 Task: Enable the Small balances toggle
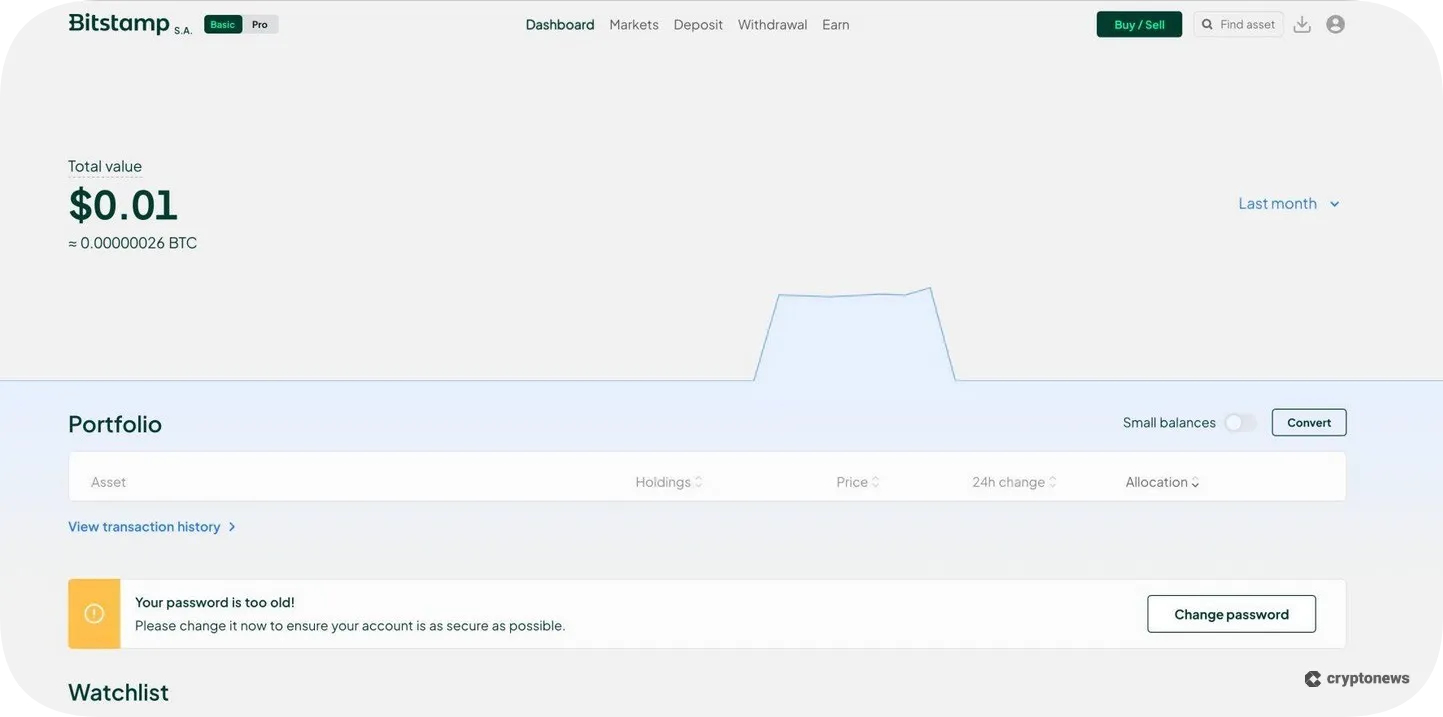[1239, 421]
